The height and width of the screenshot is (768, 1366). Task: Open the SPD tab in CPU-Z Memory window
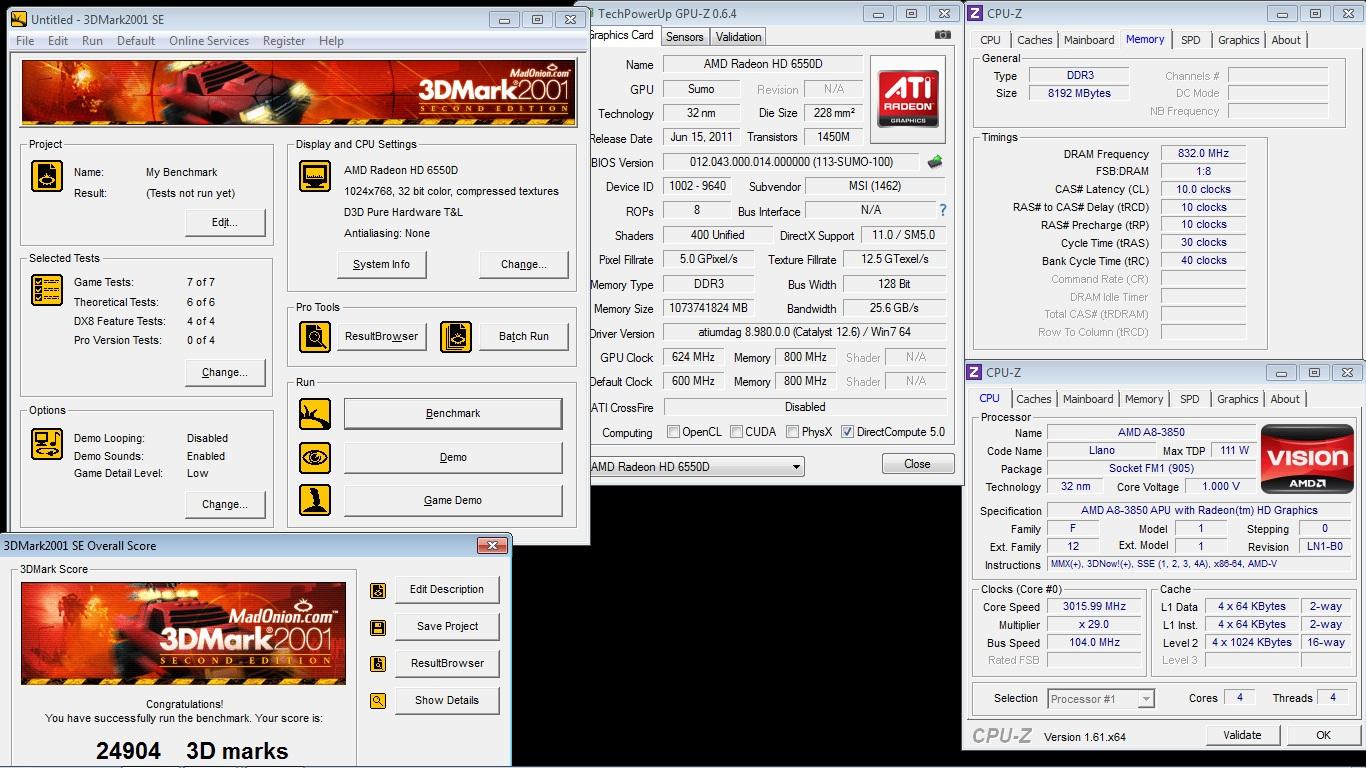1190,40
